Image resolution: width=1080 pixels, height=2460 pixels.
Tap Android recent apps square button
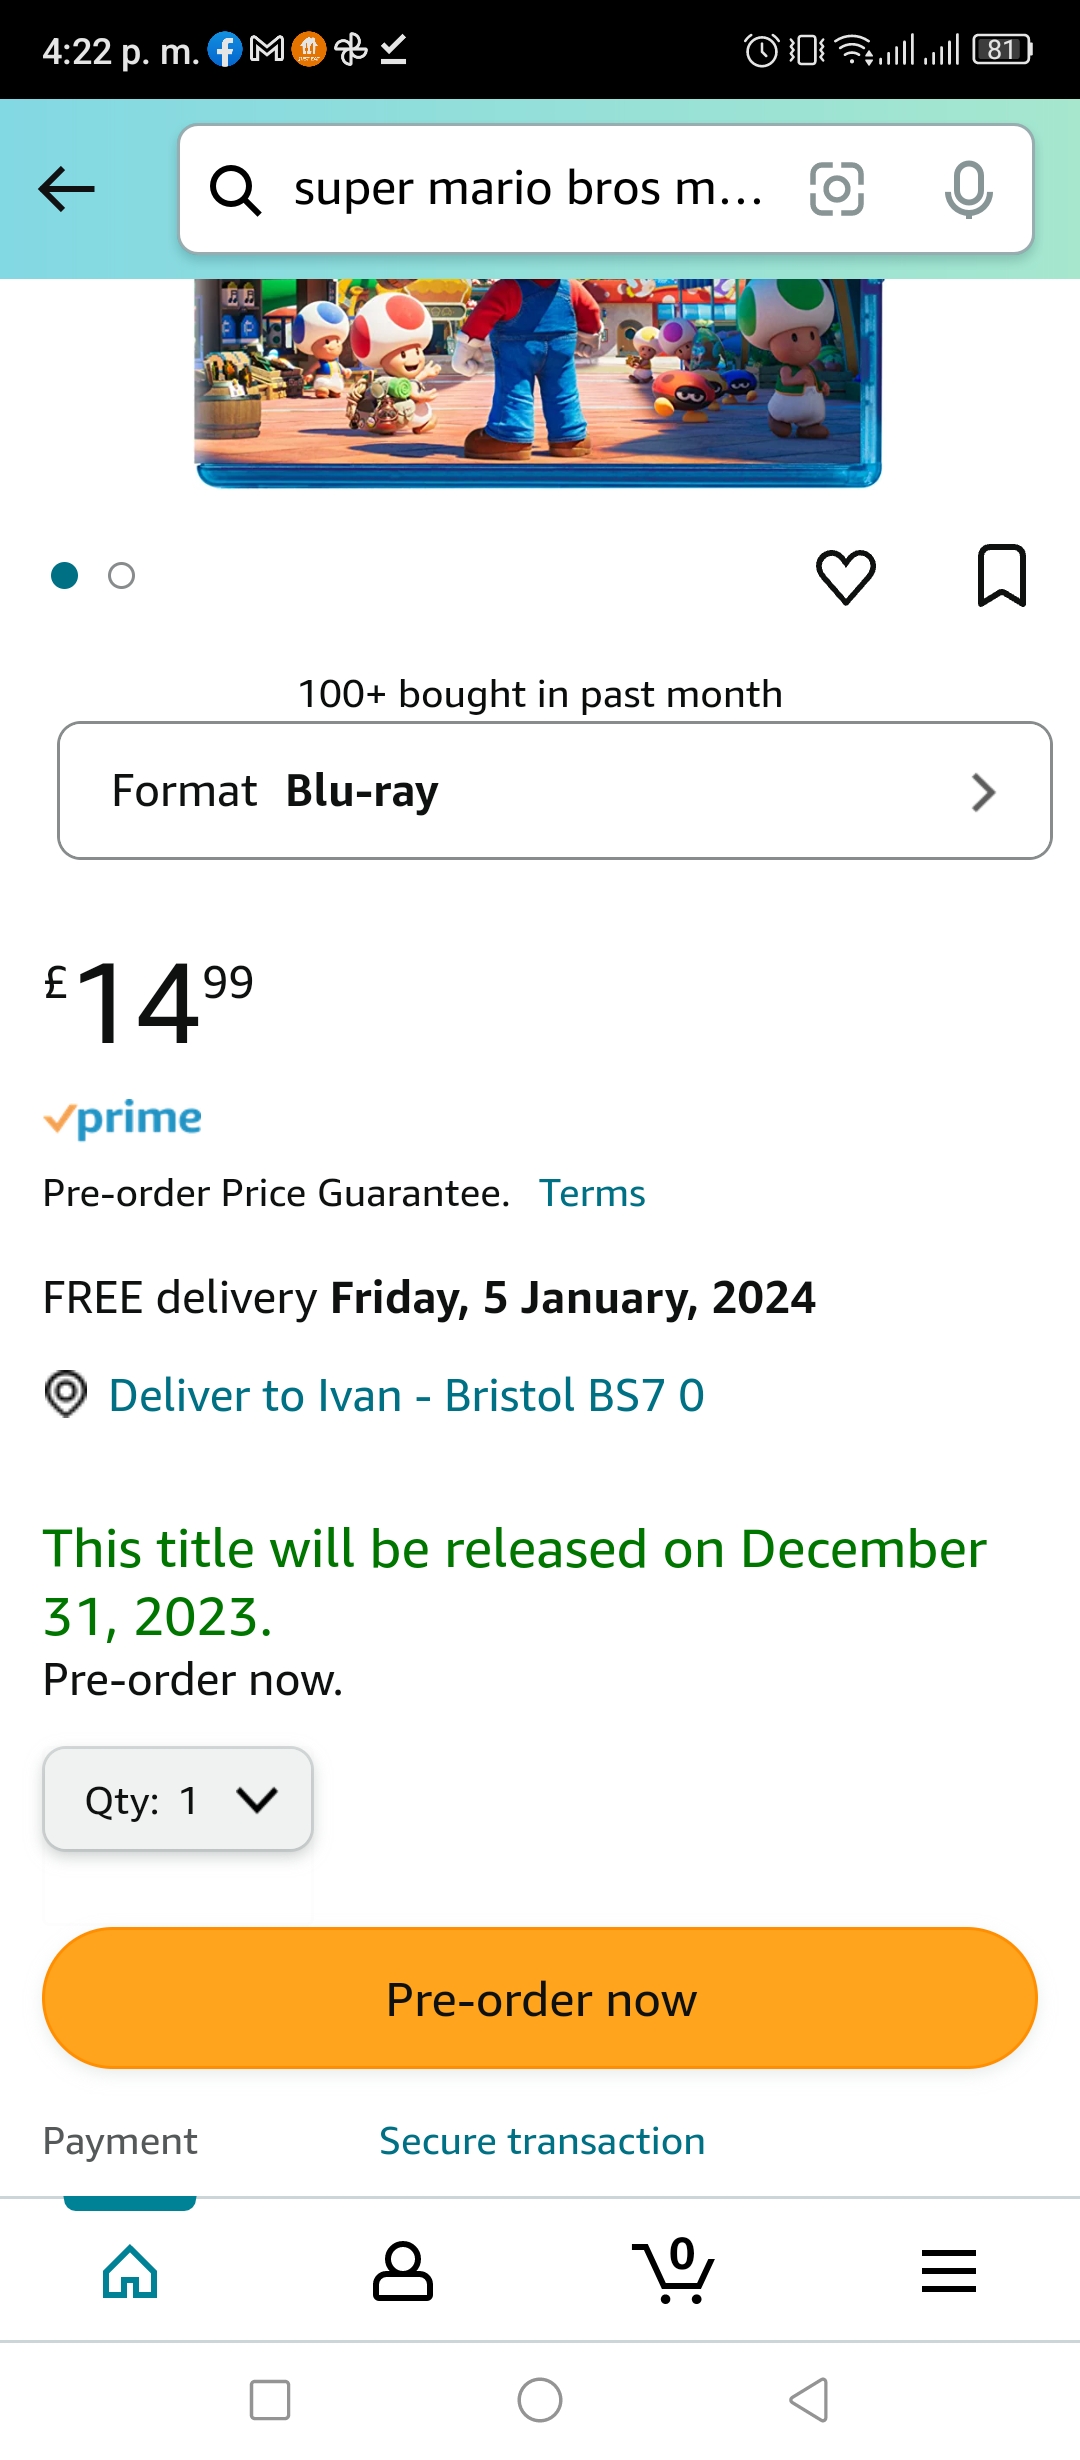[270, 2400]
